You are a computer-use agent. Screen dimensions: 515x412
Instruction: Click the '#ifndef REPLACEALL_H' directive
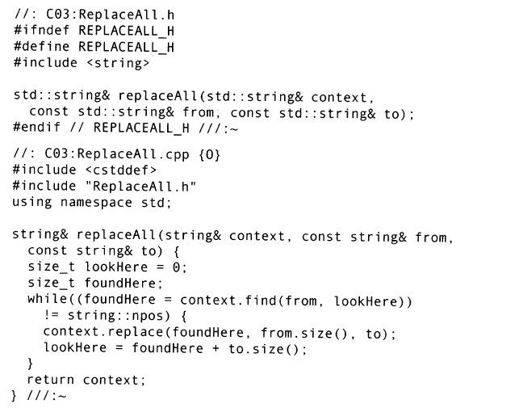(x=94, y=31)
